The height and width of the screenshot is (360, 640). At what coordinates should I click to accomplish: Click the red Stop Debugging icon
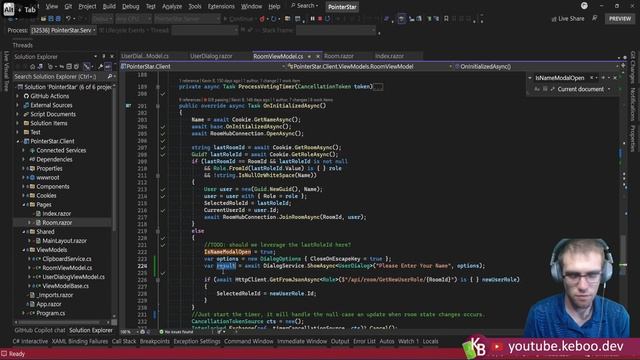pos(320,19)
